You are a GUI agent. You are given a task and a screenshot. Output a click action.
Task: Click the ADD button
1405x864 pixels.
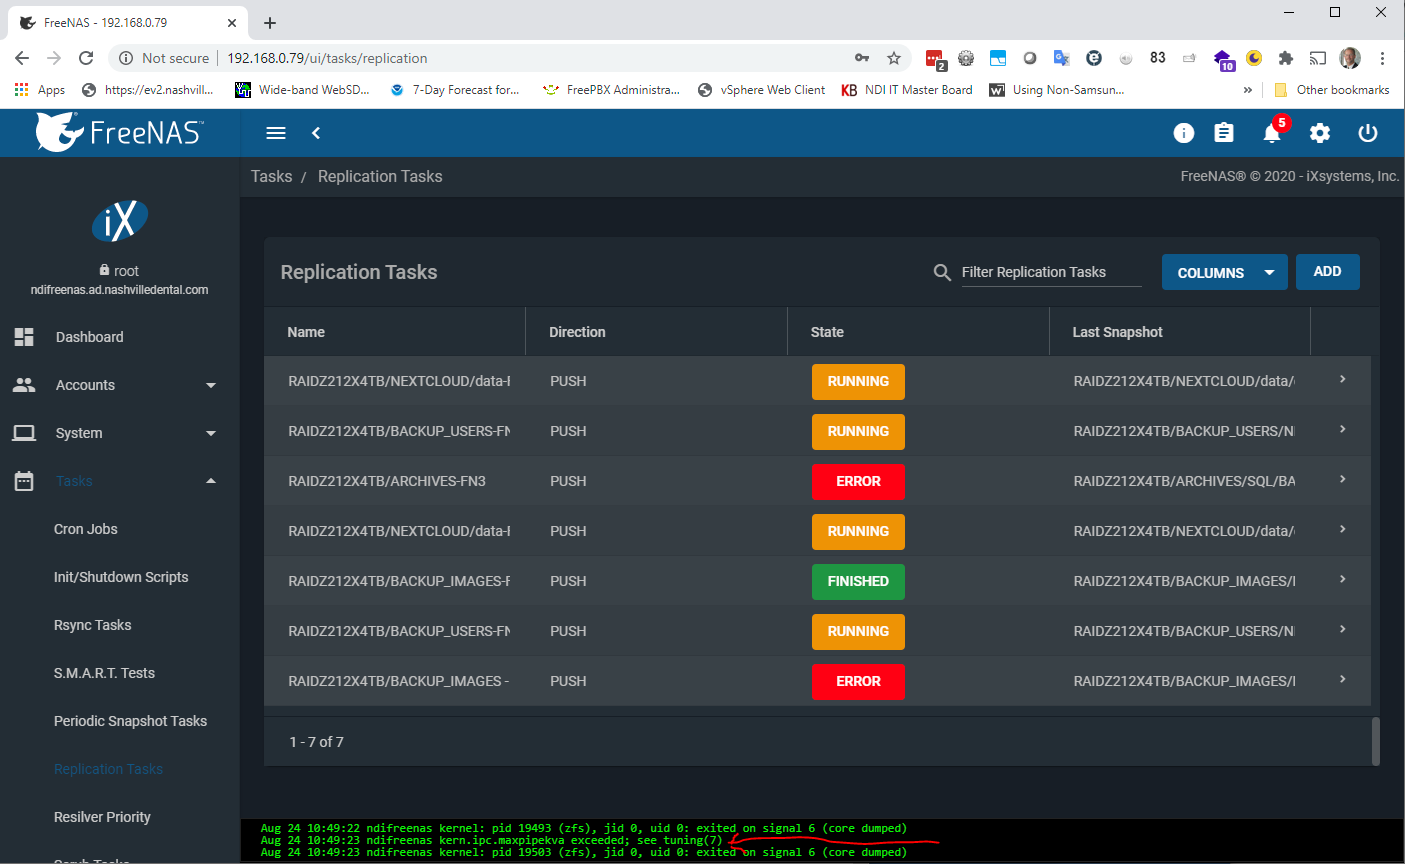coord(1328,272)
